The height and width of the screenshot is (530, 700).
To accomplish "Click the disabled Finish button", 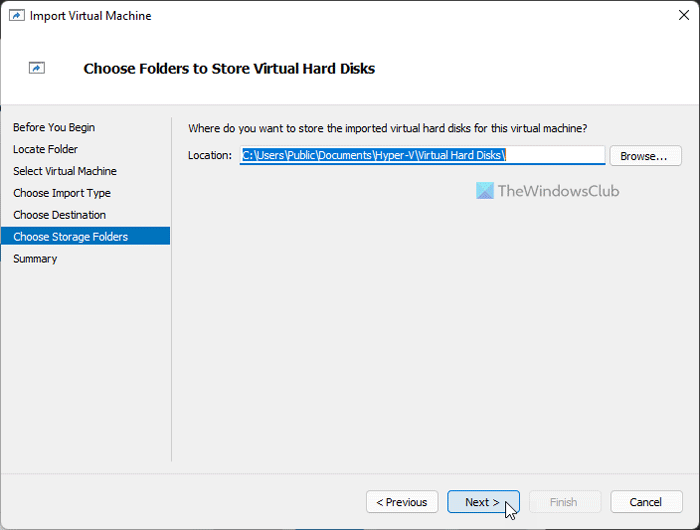I will 565,502.
